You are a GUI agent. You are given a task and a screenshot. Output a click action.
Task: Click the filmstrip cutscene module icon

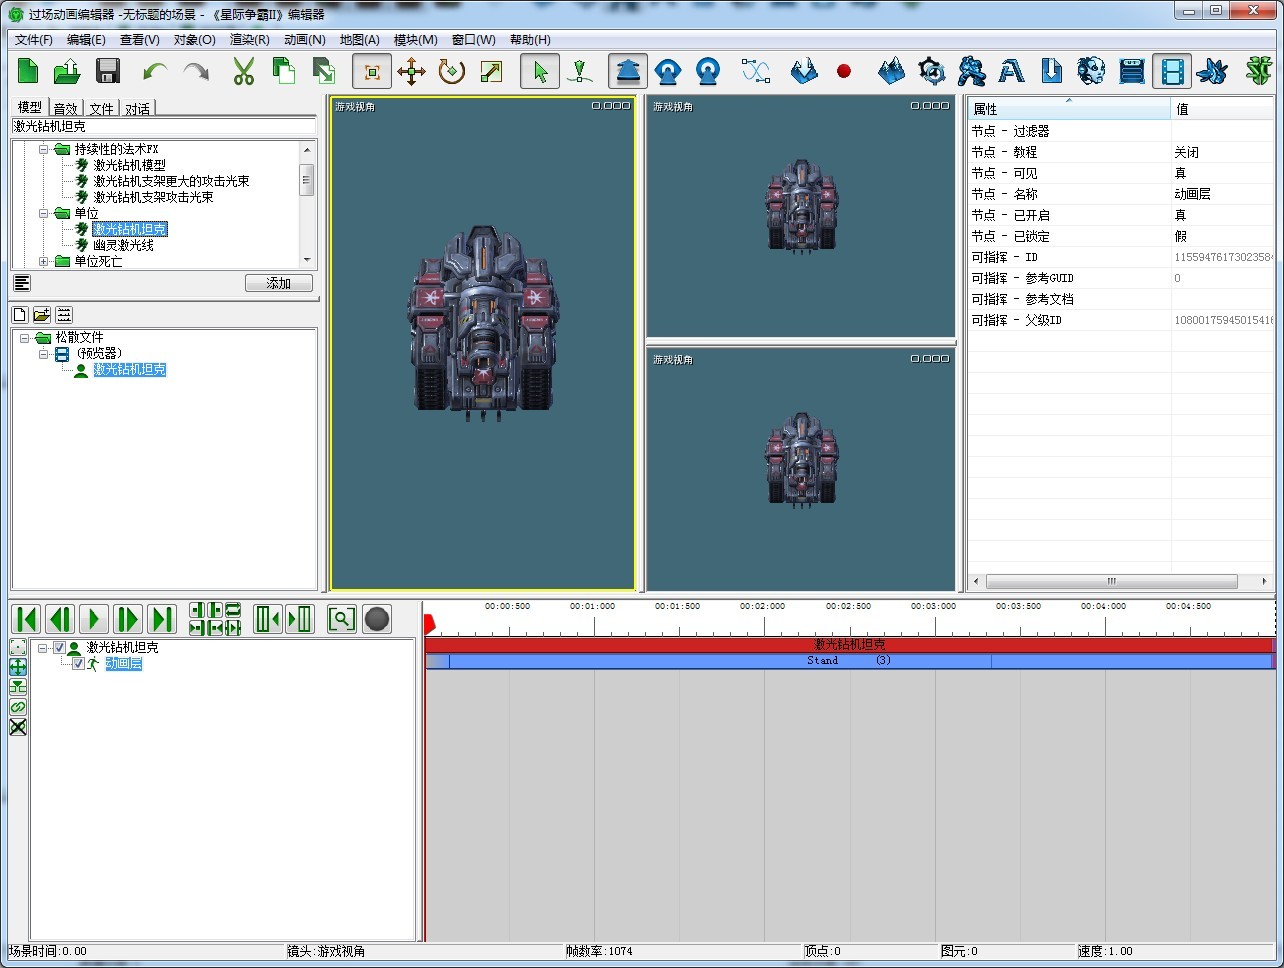point(1171,71)
